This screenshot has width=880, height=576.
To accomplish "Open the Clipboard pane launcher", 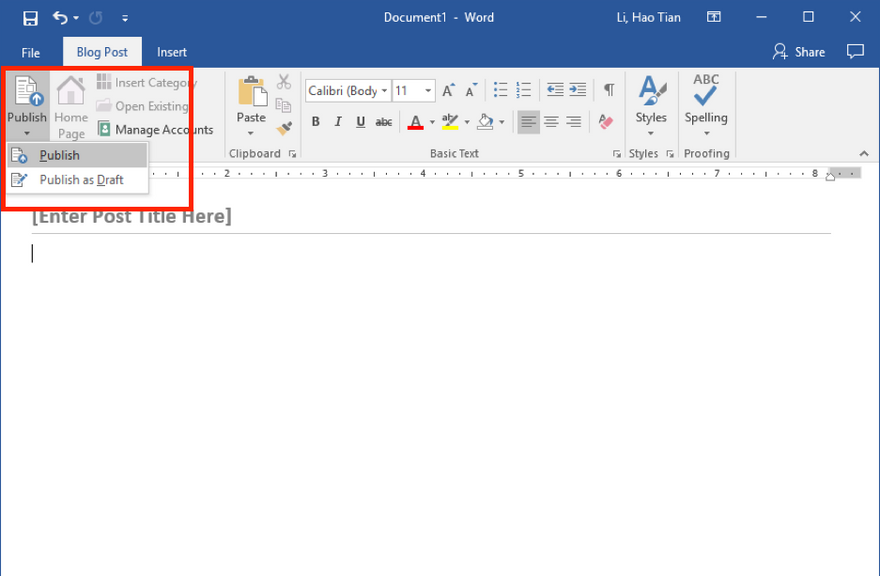I will coord(292,154).
